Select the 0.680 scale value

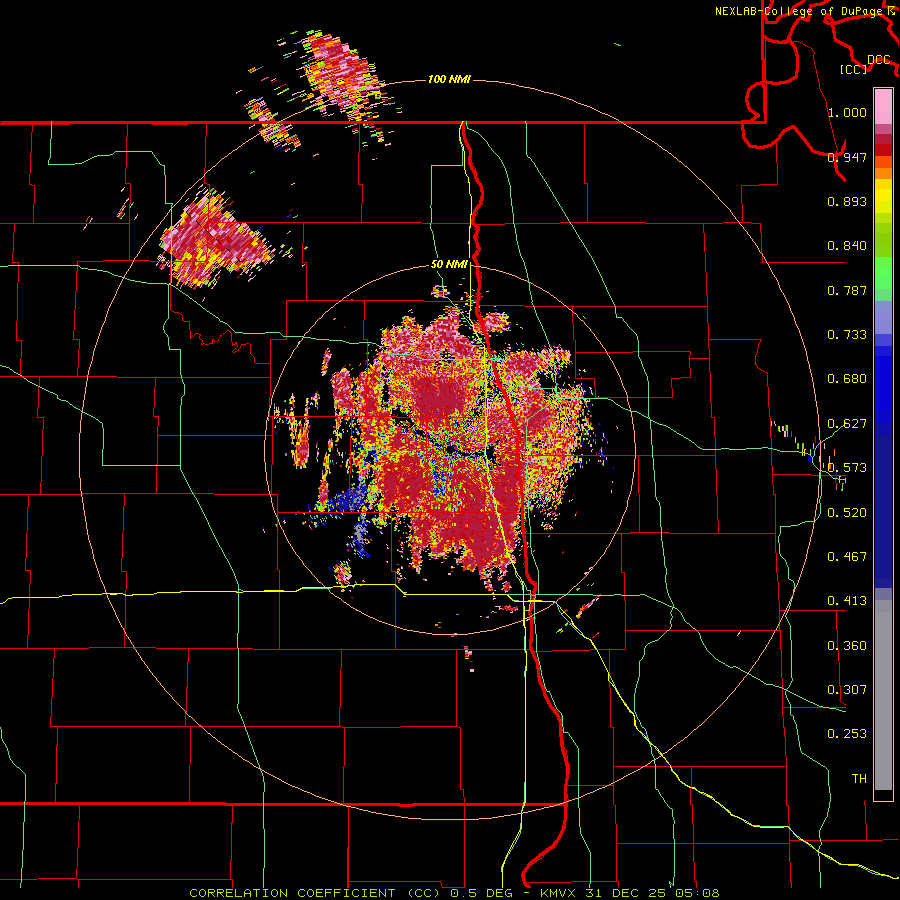[x=847, y=379]
